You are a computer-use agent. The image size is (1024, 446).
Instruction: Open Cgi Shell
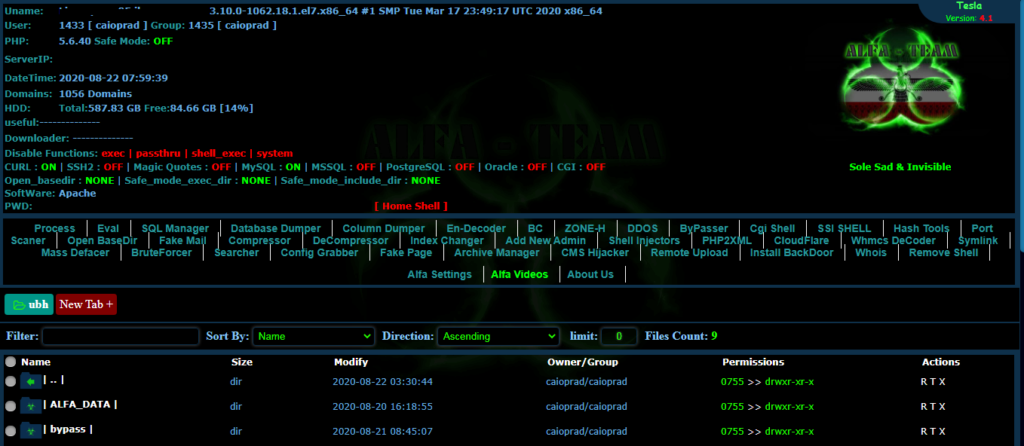tap(772, 229)
